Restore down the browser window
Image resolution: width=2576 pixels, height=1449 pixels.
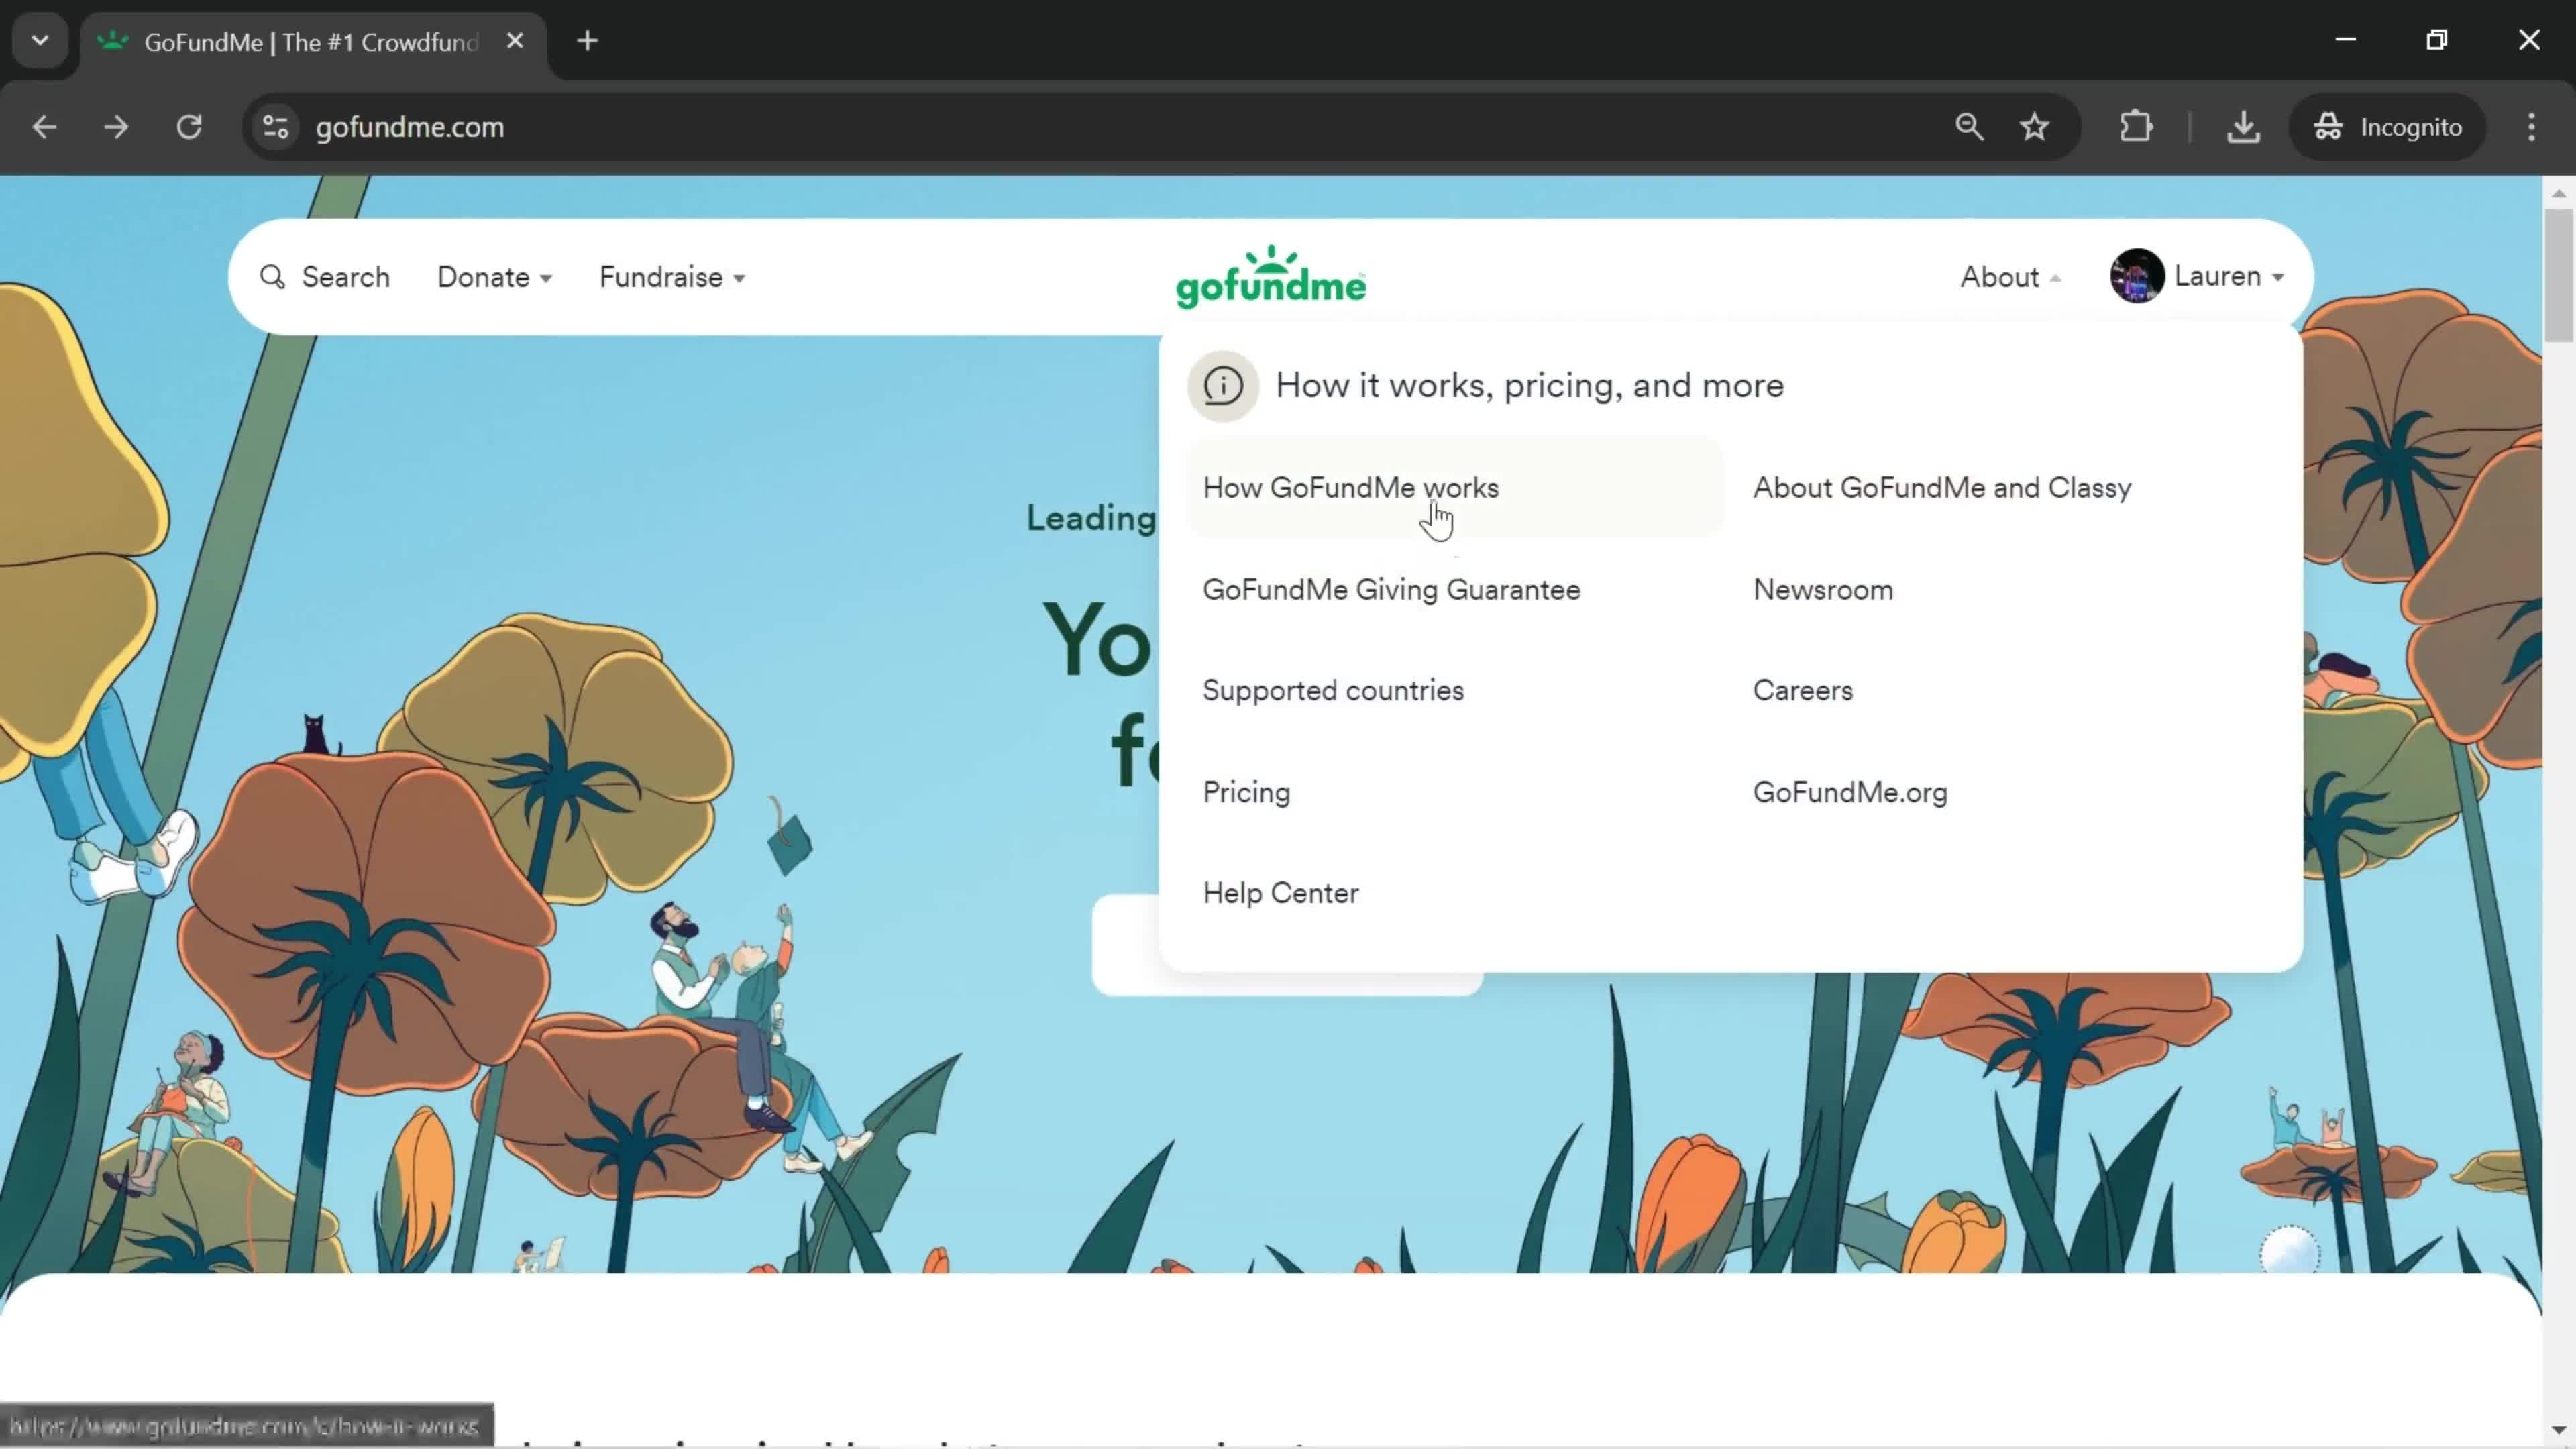tap(2437, 40)
